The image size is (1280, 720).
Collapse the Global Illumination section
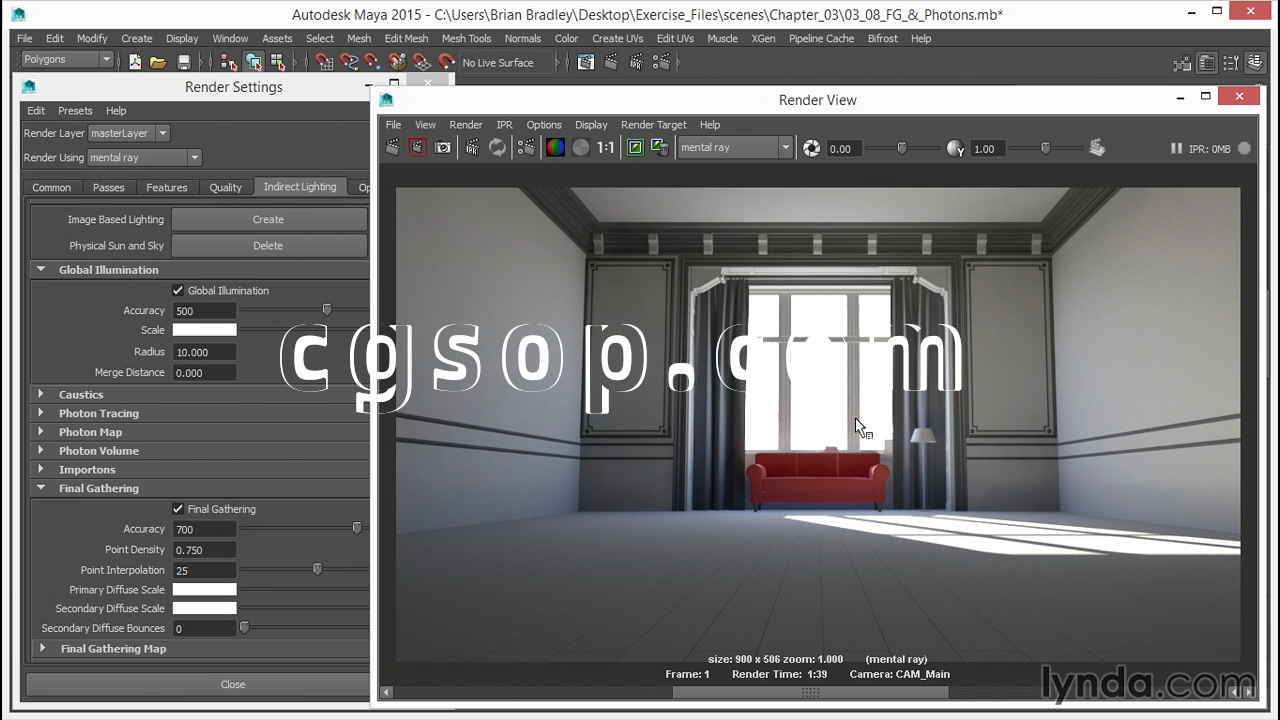(x=41, y=269)
